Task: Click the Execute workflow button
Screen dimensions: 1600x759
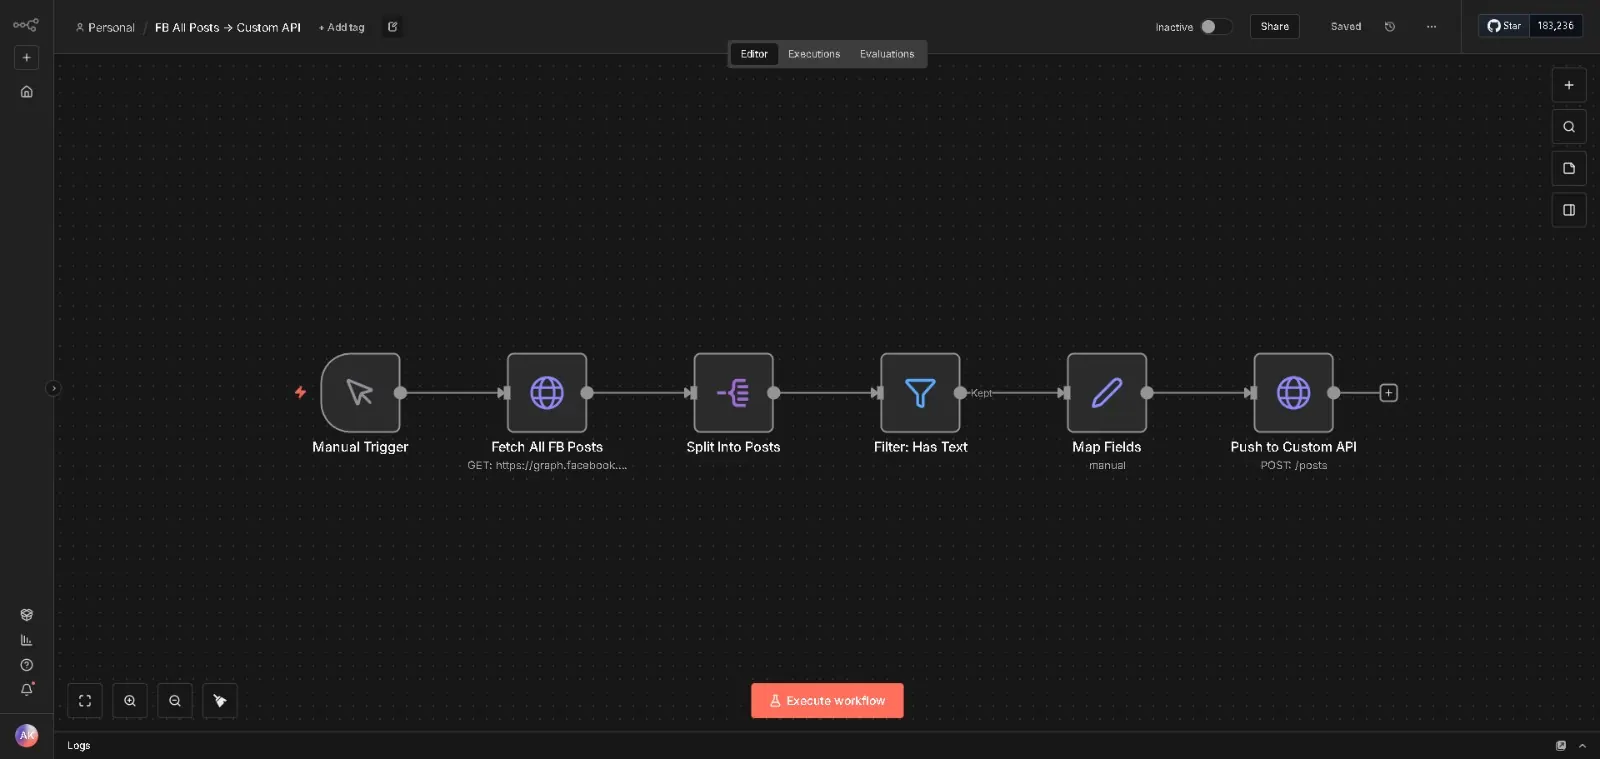Action: 827,701
